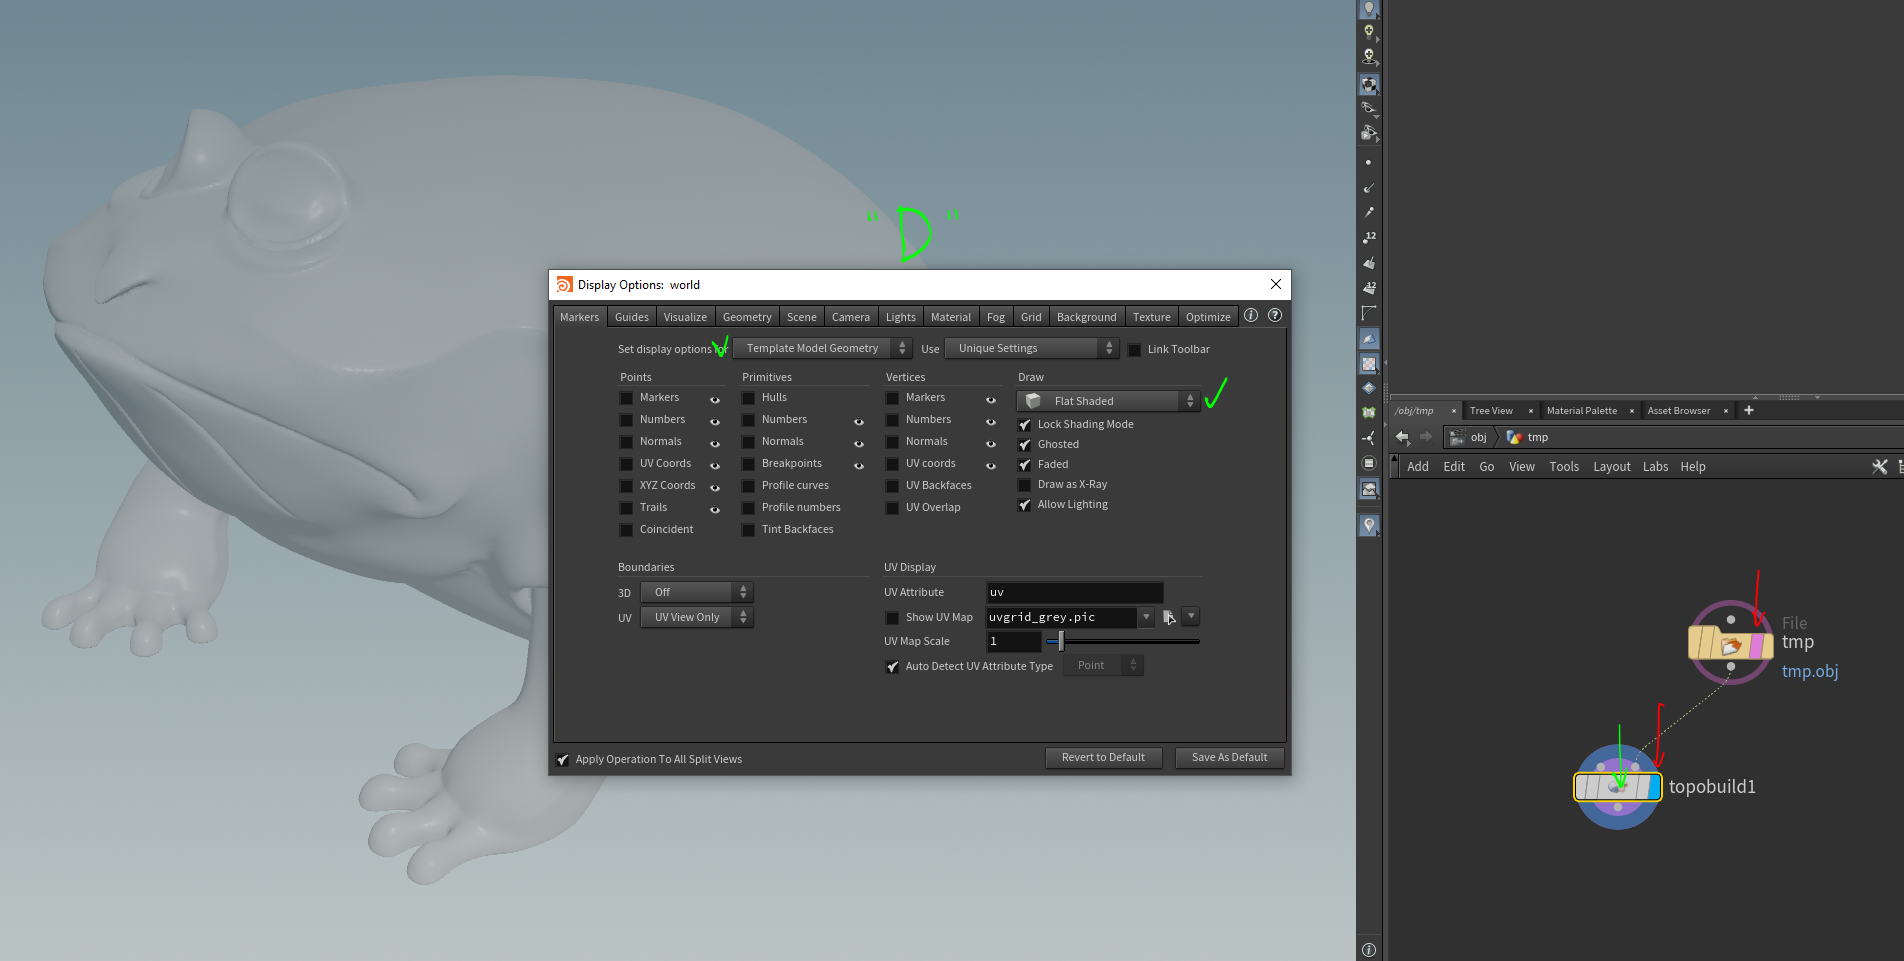Click the File tmp node icon

1730,644
